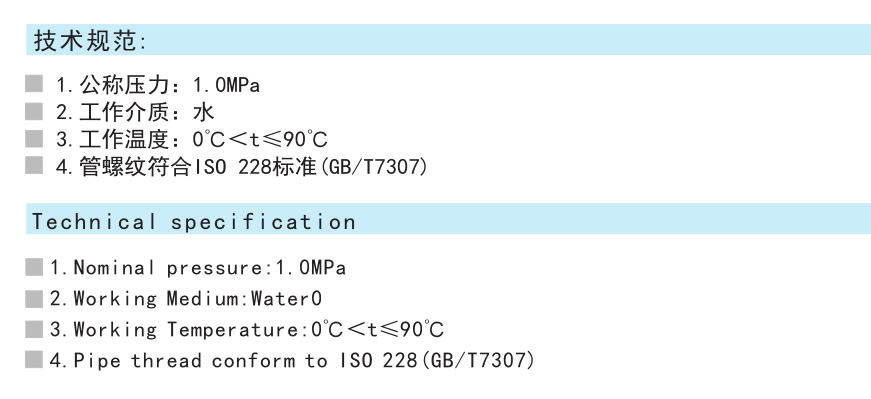Click the gray bullet beside 工作介质
Screen dimensions: 871x399
tap(34, 112)
